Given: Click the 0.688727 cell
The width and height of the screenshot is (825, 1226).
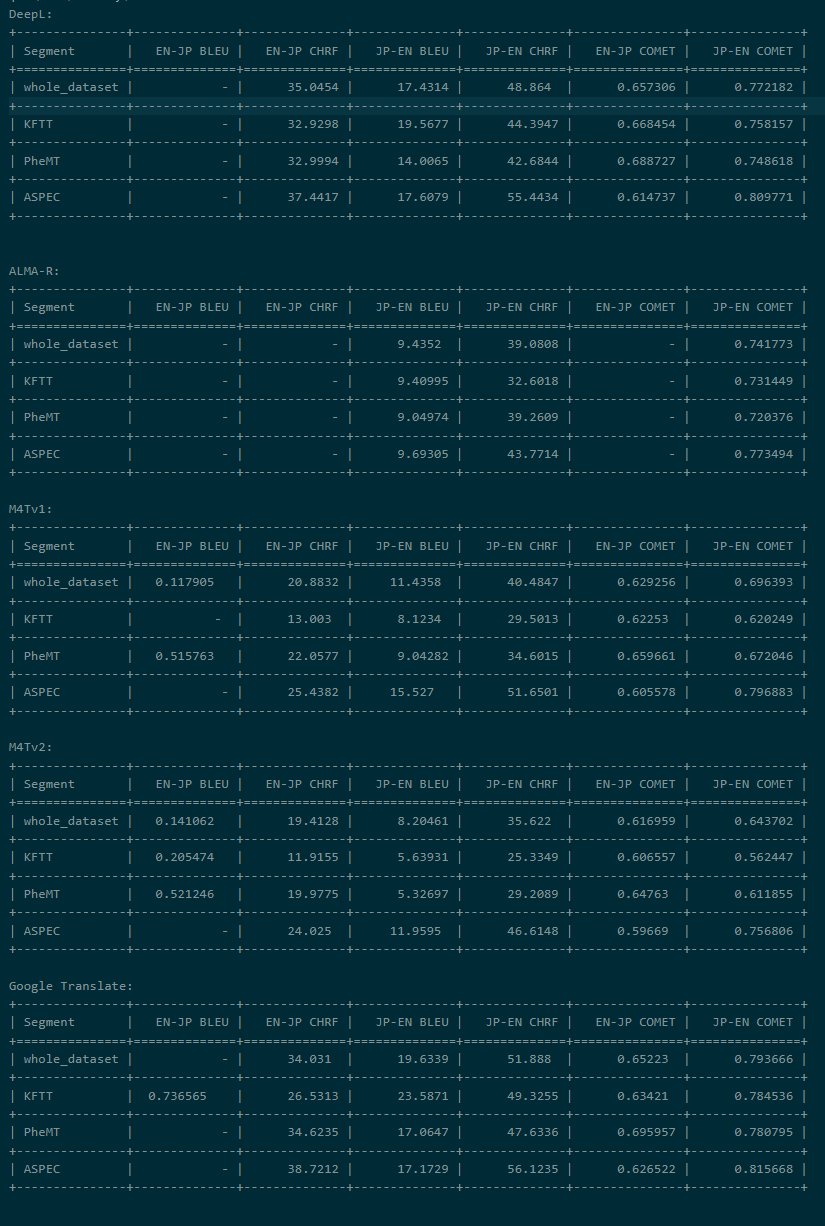Looking at the screenshot, I should tap(646, 161).
